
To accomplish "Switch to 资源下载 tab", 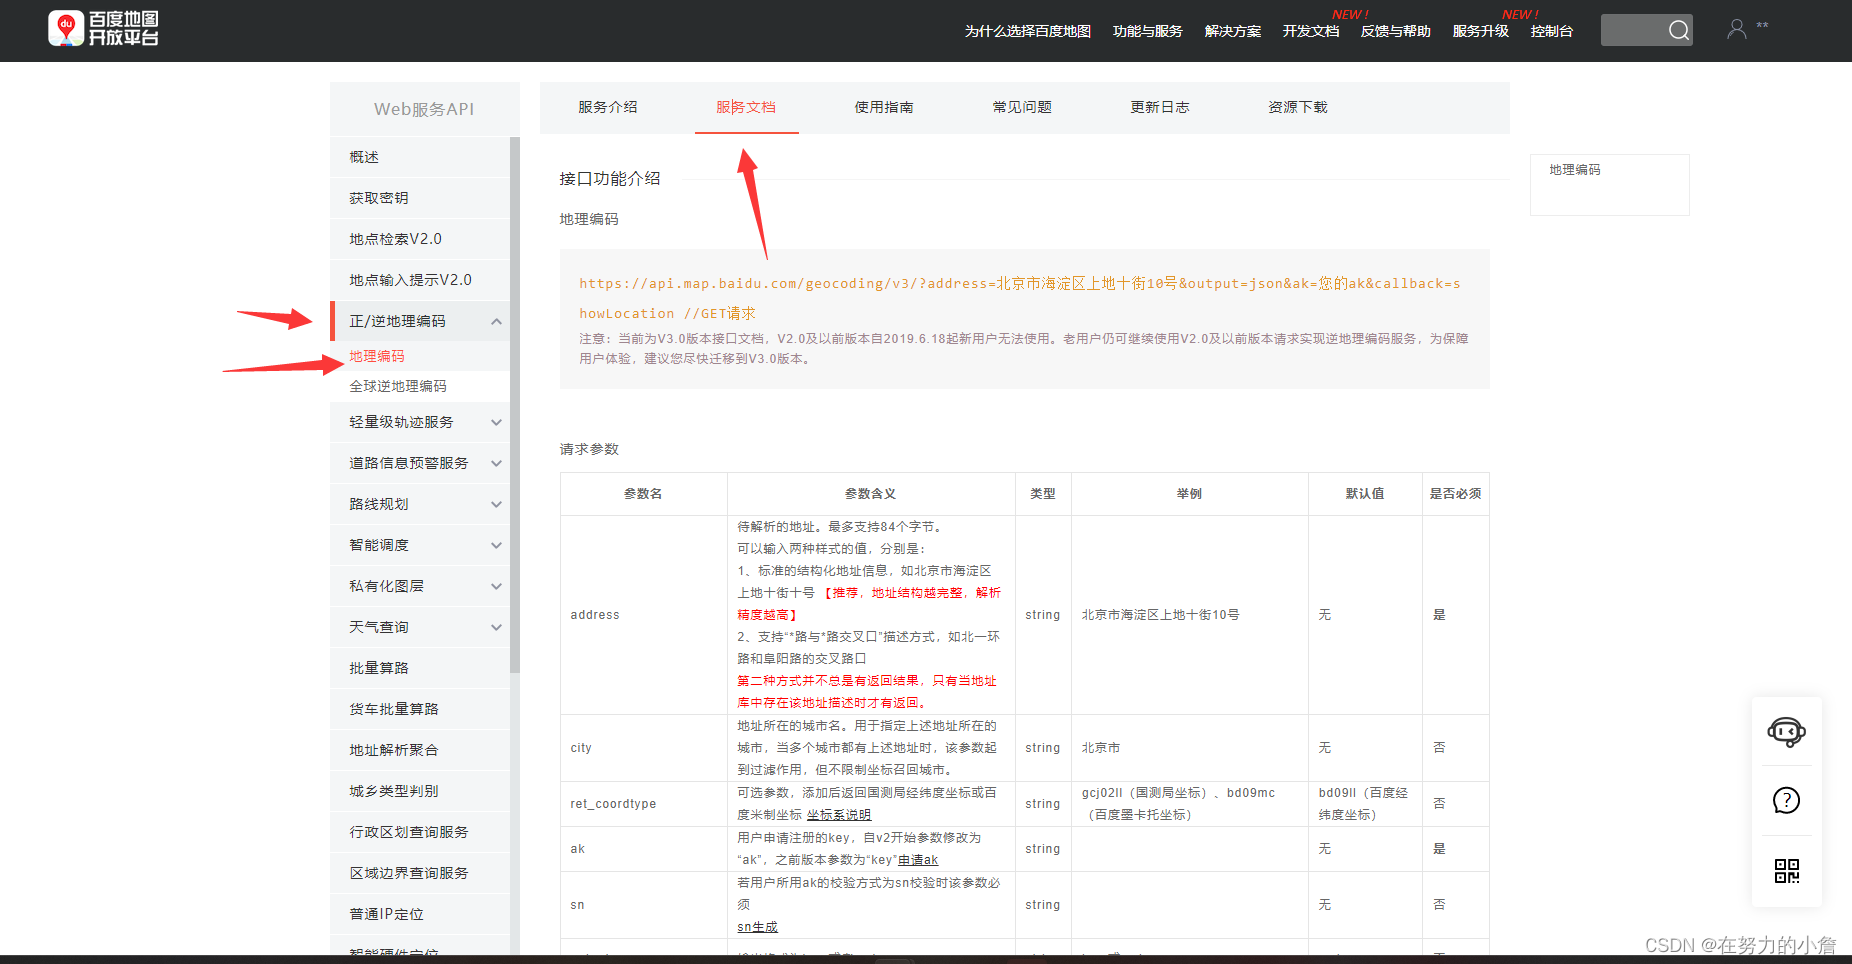I will coord(1298,107).
